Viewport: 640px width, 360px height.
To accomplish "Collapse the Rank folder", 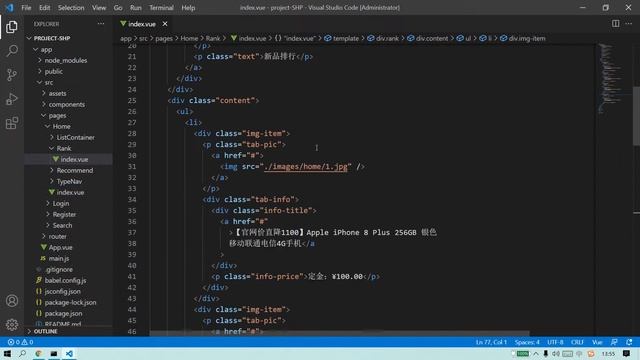I will pos(64,148).
